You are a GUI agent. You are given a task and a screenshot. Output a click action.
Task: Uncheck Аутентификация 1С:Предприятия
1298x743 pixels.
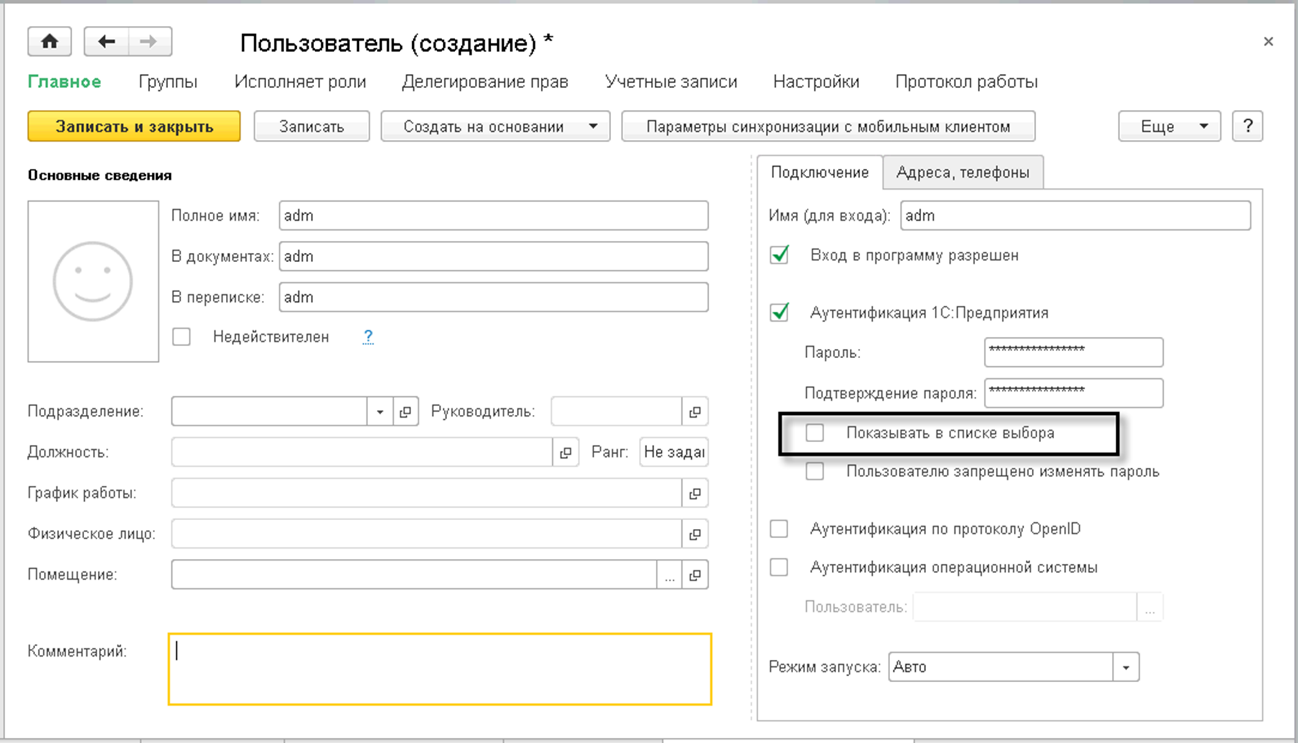point(779,312)
